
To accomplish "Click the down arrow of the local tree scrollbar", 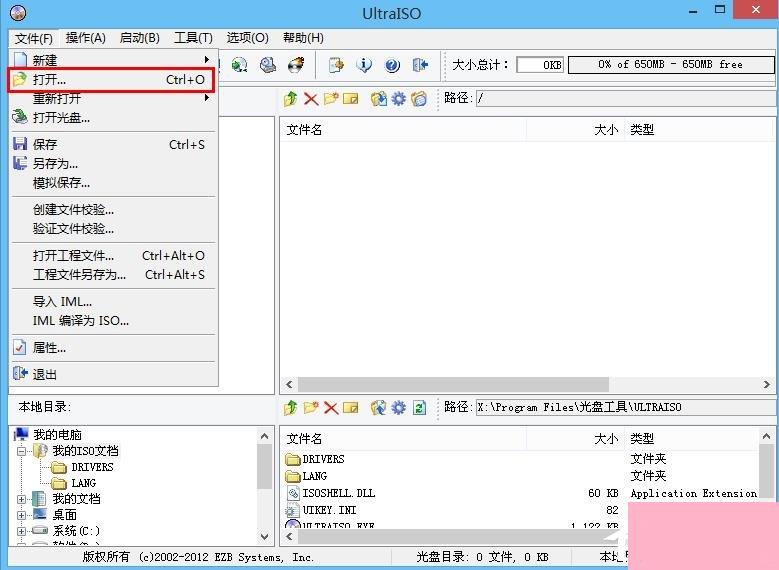I will point(265,536).
